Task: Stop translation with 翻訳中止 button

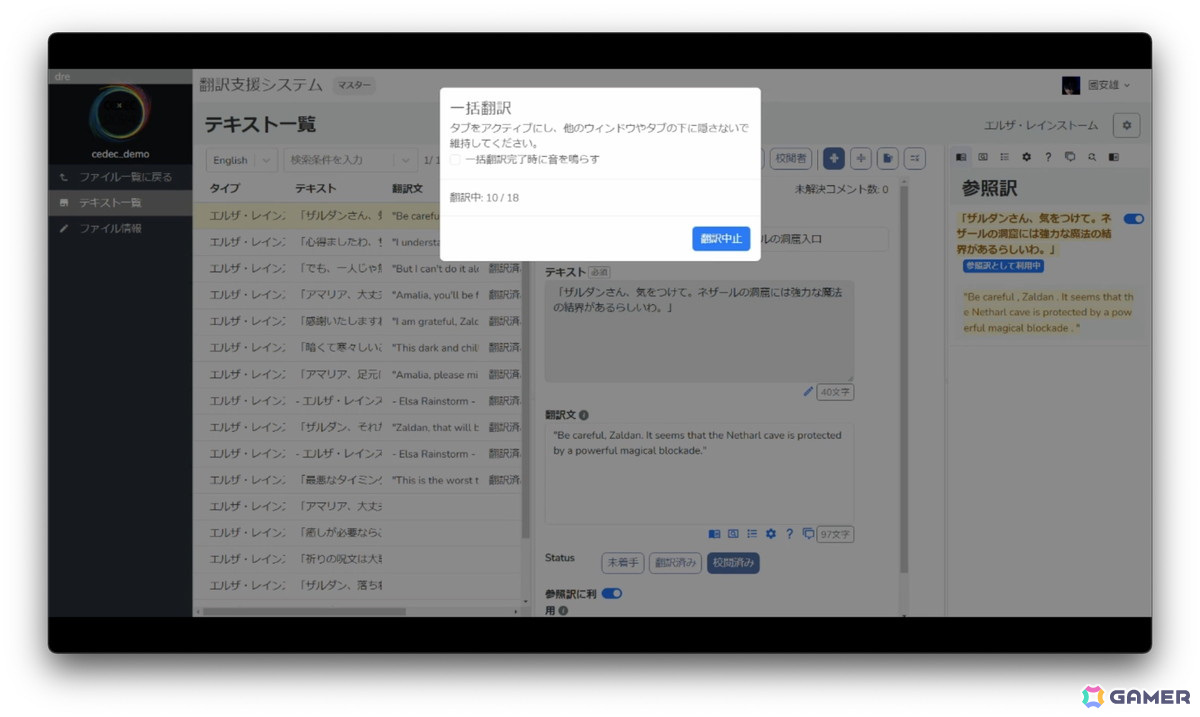Action: coord(721,239)
